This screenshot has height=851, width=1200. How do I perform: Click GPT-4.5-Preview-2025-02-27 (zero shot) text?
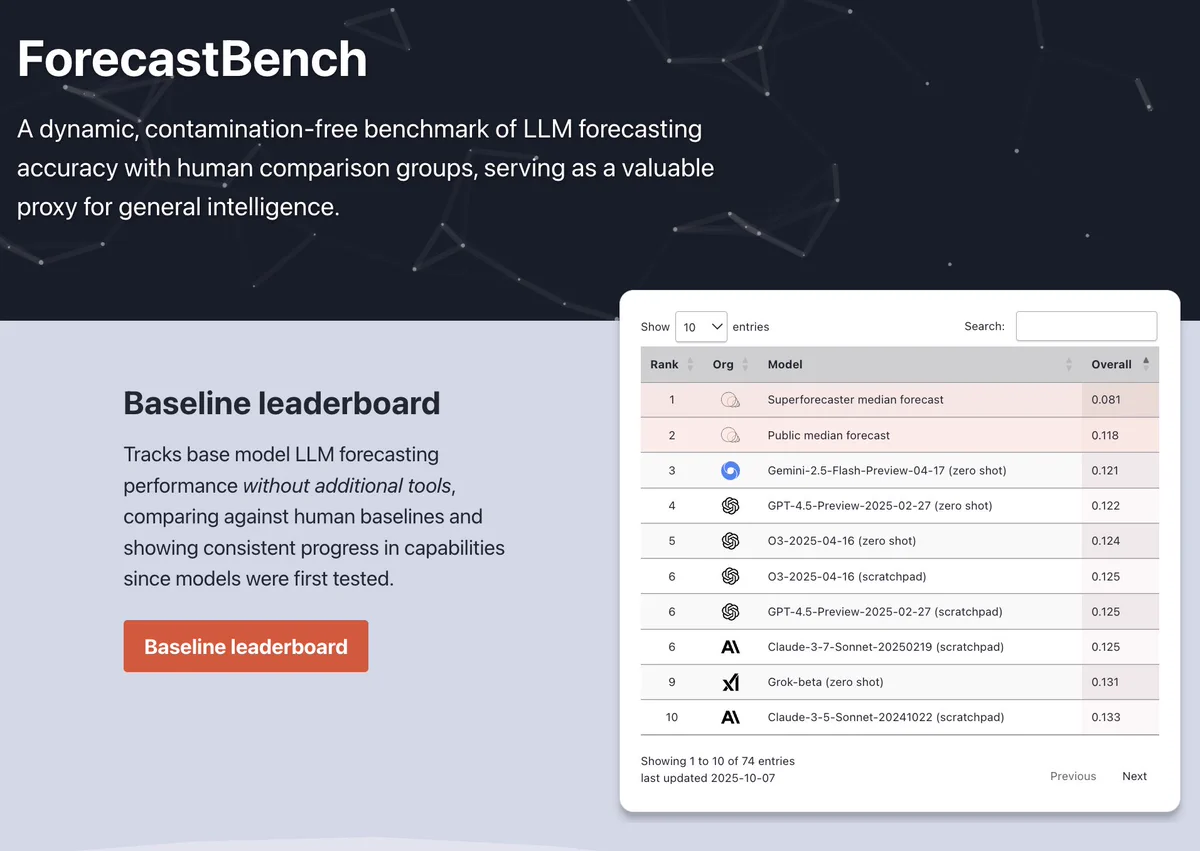(x=880, y=506)
